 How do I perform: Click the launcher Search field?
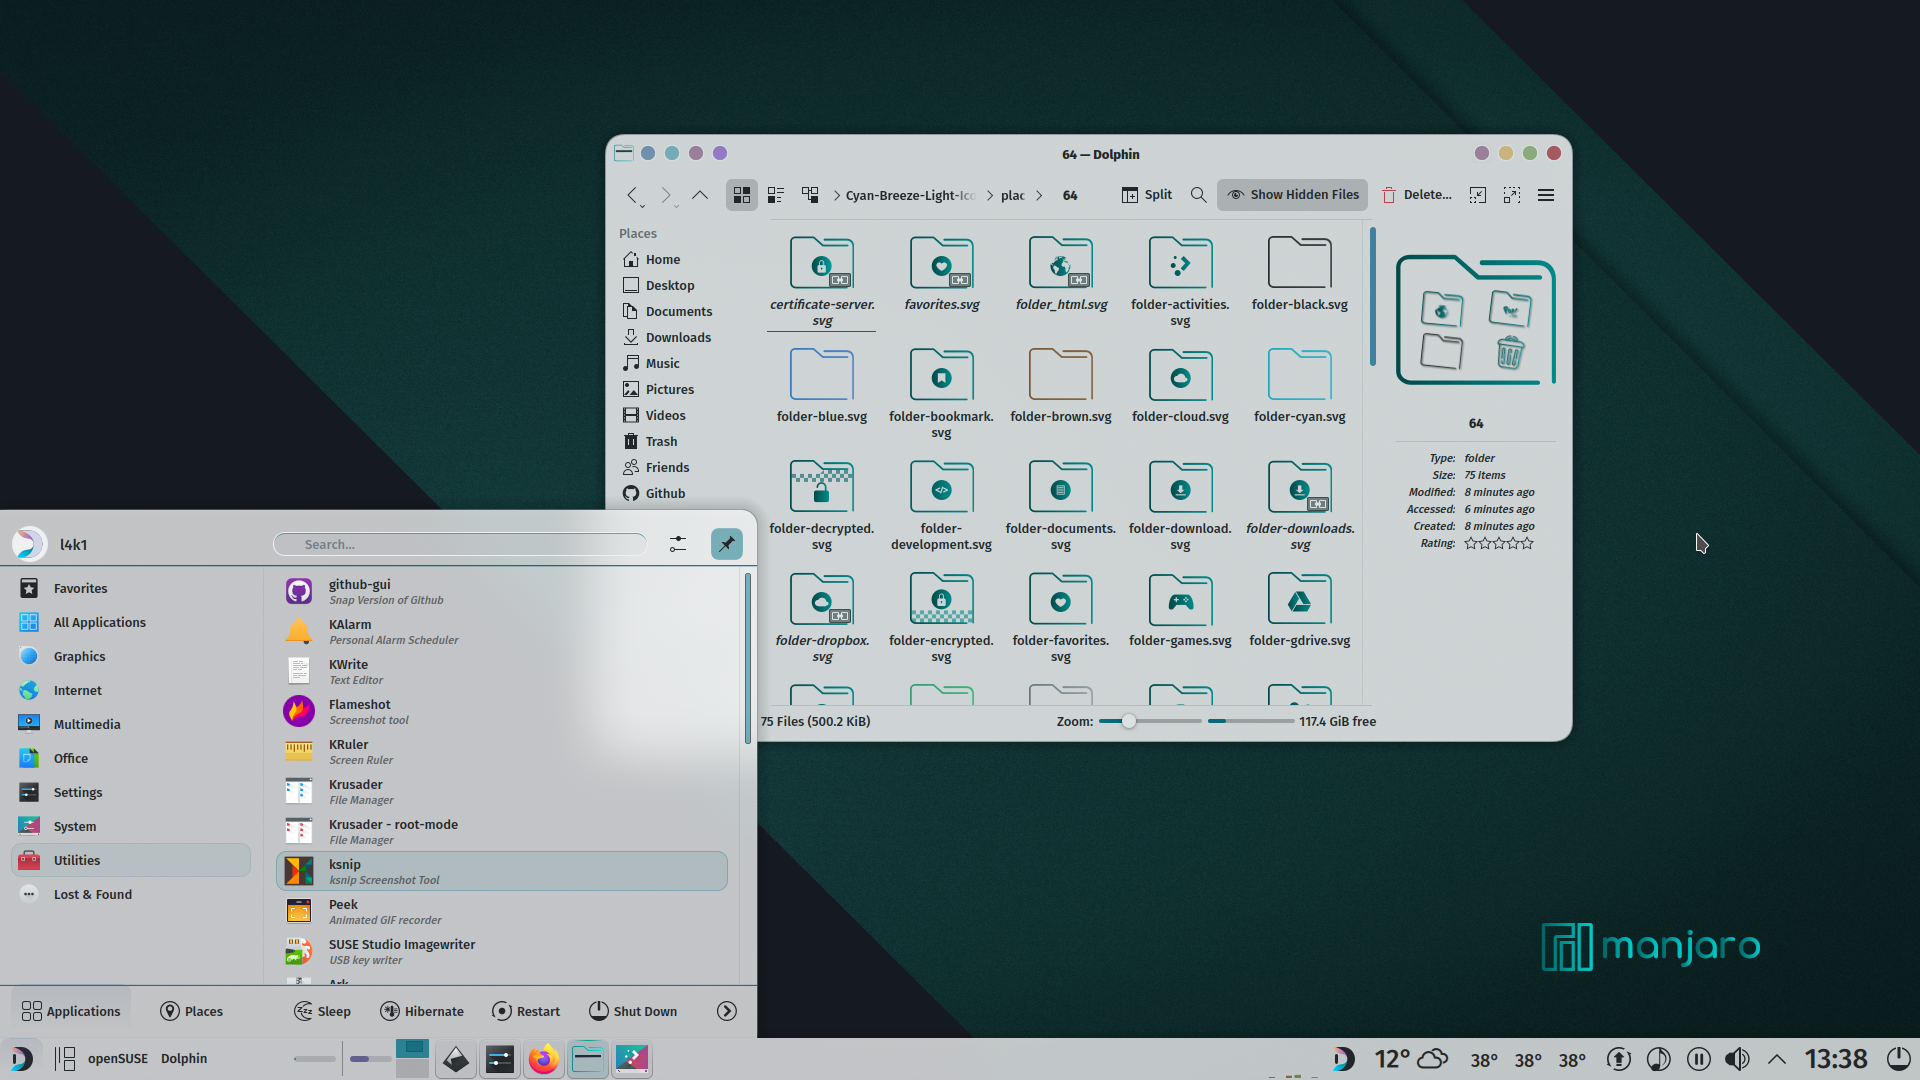460,544
